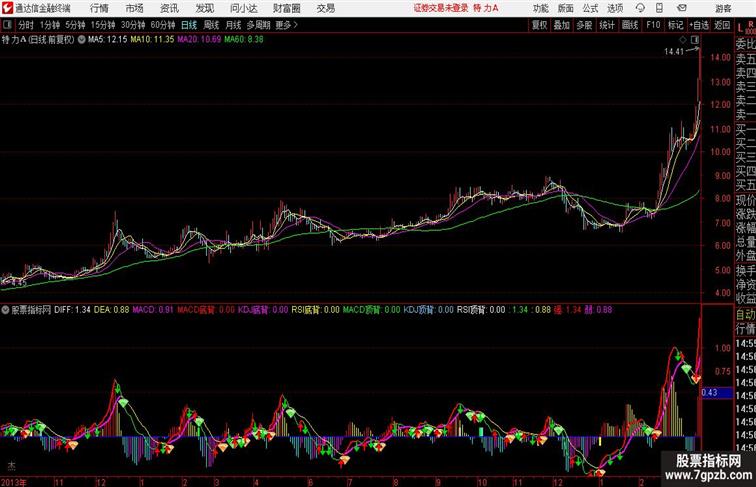
Task: Click the 复权 toolbar button
Action: coord(539,25)
